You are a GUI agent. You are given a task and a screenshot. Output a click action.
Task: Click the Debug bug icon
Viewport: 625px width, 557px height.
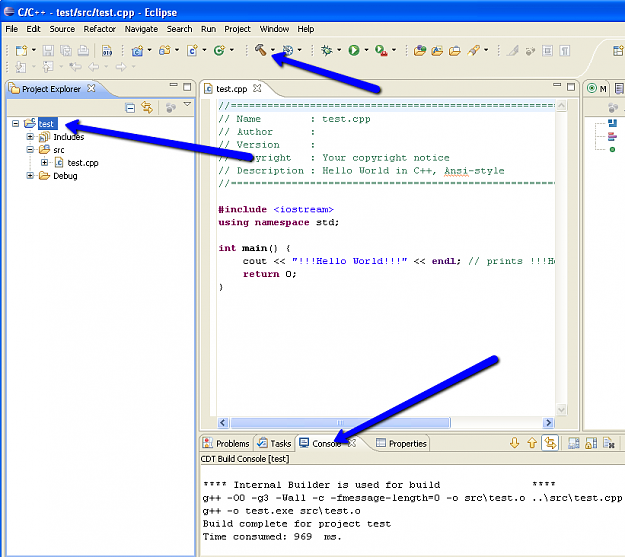326,51
